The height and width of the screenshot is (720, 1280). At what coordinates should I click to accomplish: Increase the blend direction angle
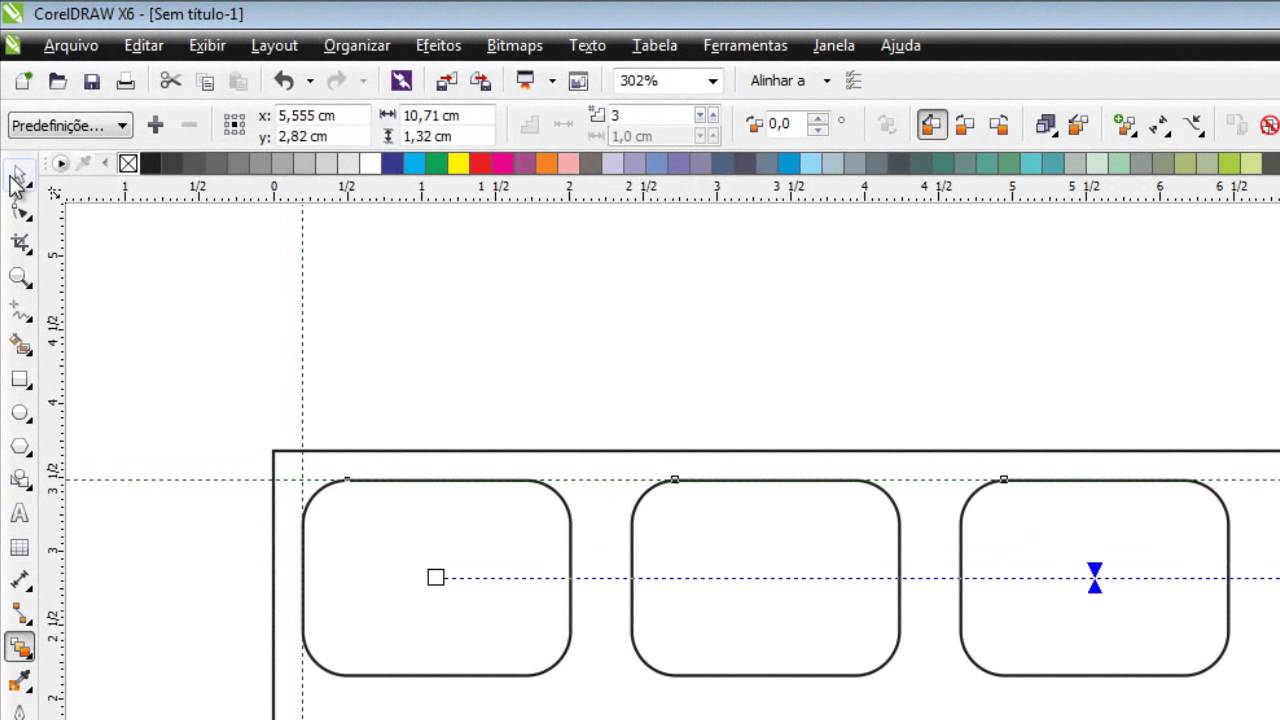click(x=818, y=118)
